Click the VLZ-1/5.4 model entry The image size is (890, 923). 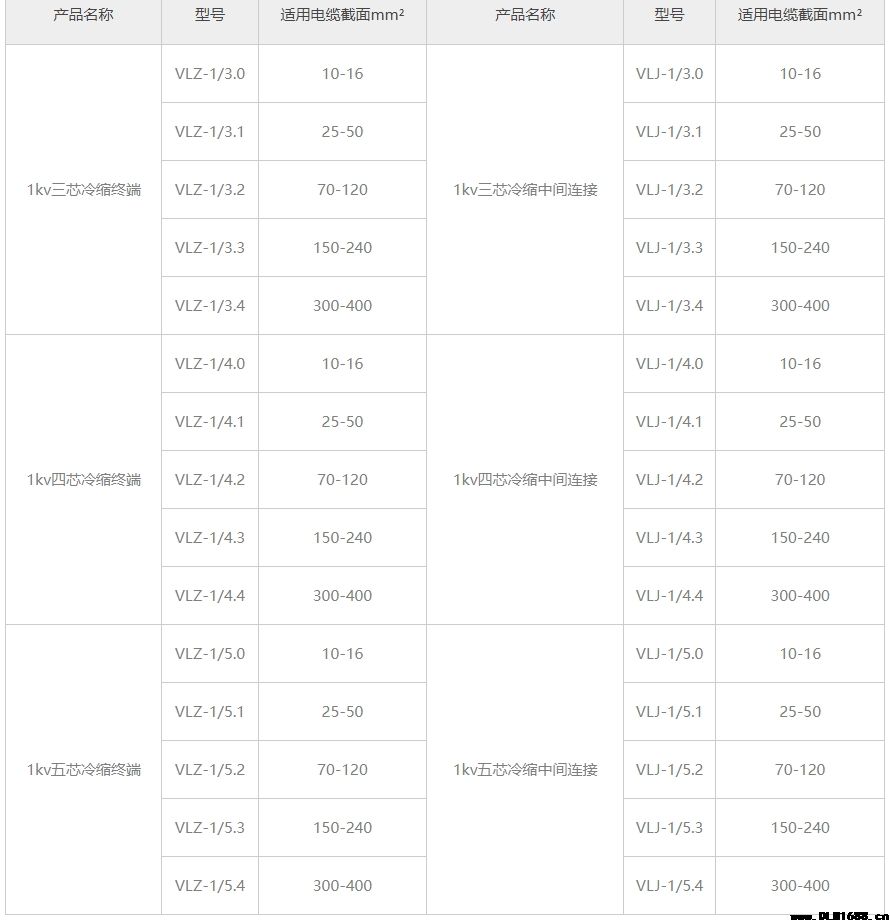coord(210,886)
